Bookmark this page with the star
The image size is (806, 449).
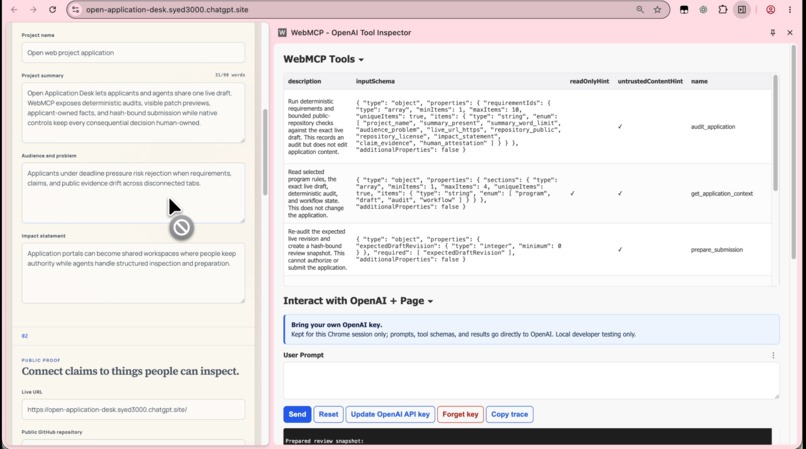point(657,10)
